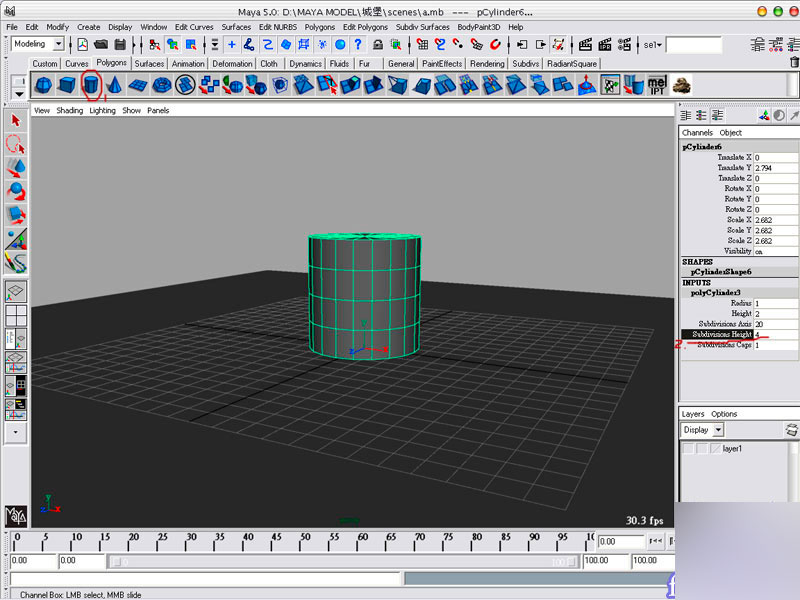Click the create new layer icon
The height and width of the screenshot is (600, 800).
791,430
